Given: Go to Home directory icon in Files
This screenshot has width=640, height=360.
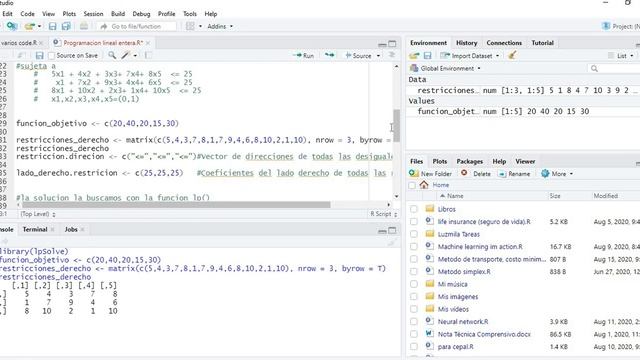Looking at the screenshot, I should [424, 185].
